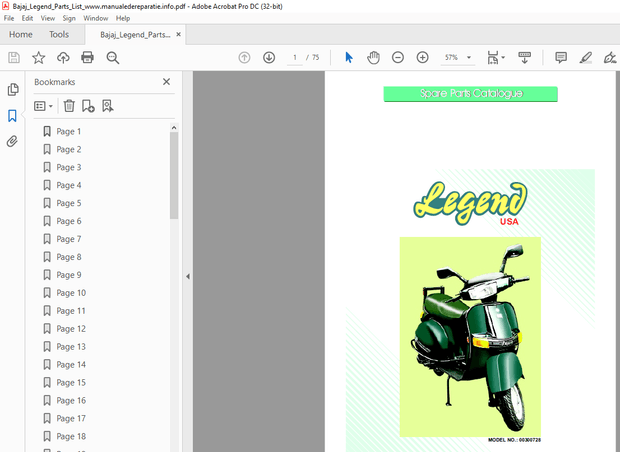Go to previous page arrow
The height and width of the screenshot is (452, 620).
click(x=244, y=58)
